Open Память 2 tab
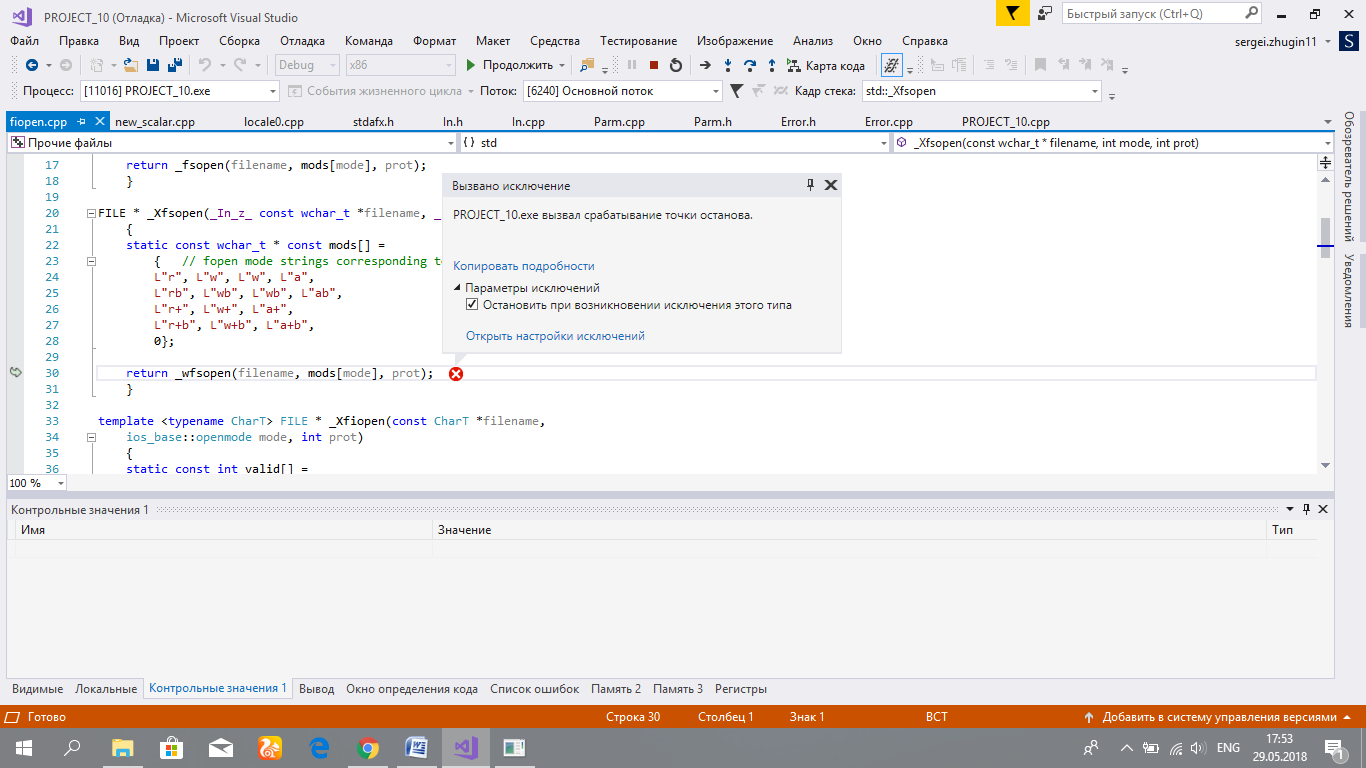This screenshot has width=1366, height=768. [616, 689]
